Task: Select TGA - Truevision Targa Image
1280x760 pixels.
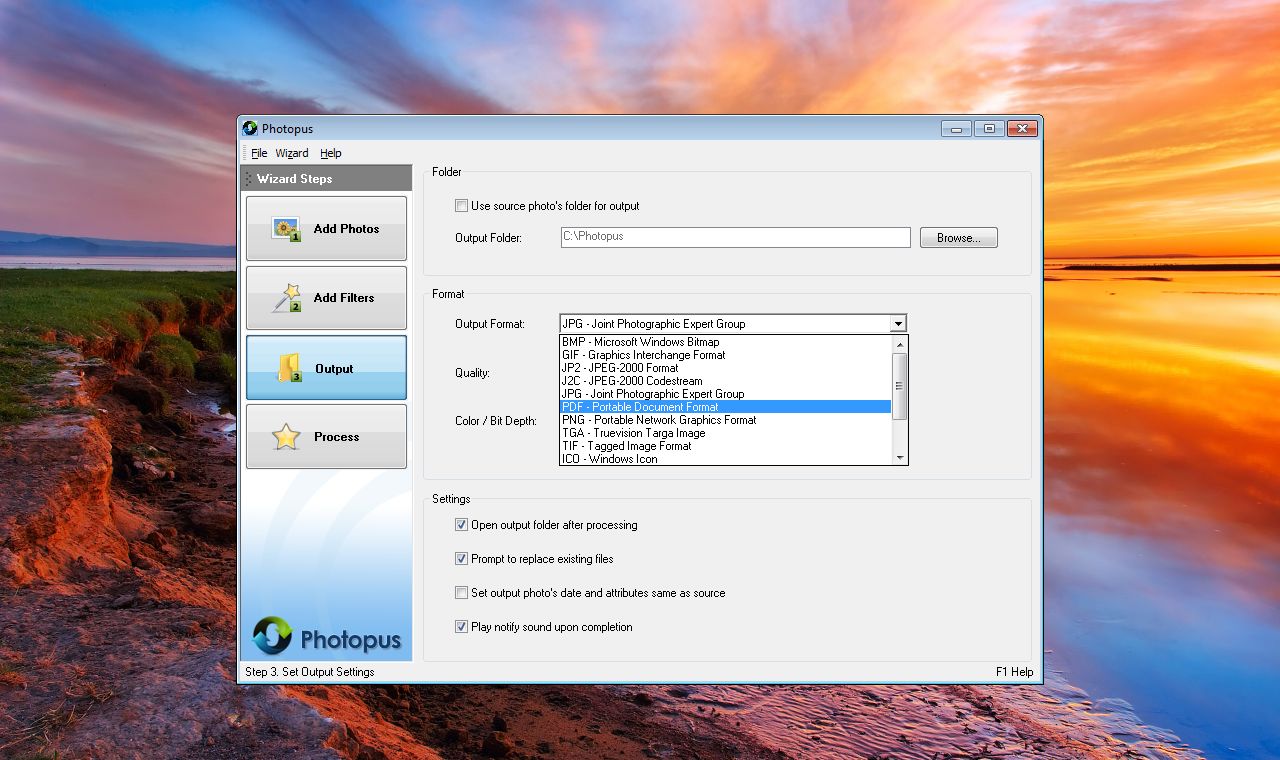Action: pyautogui.click(x=725, y=433)
